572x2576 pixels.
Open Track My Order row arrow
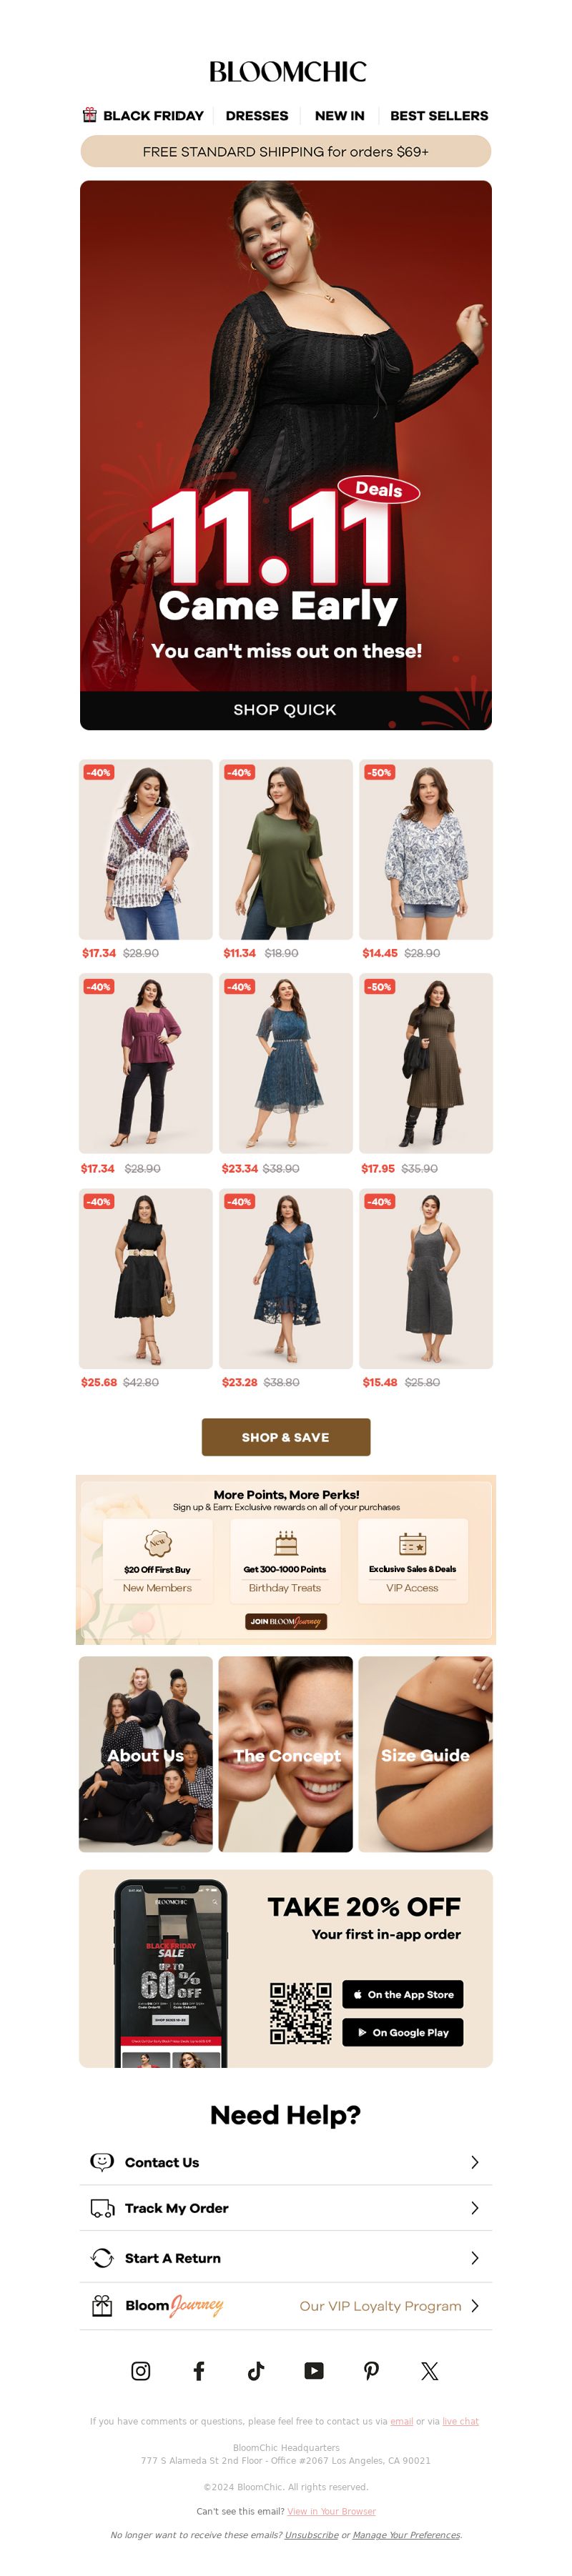tap(474, 2207)
